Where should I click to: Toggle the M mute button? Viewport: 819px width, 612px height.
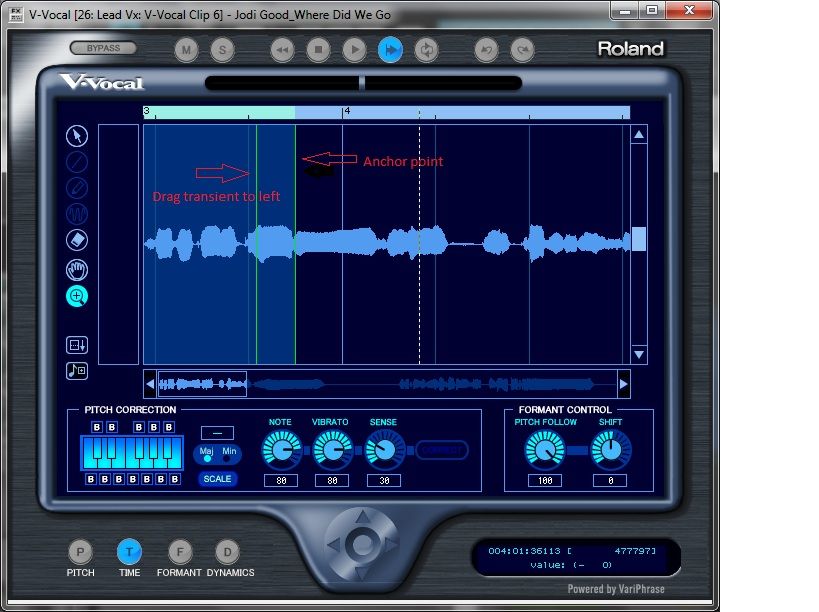[187, 49]
